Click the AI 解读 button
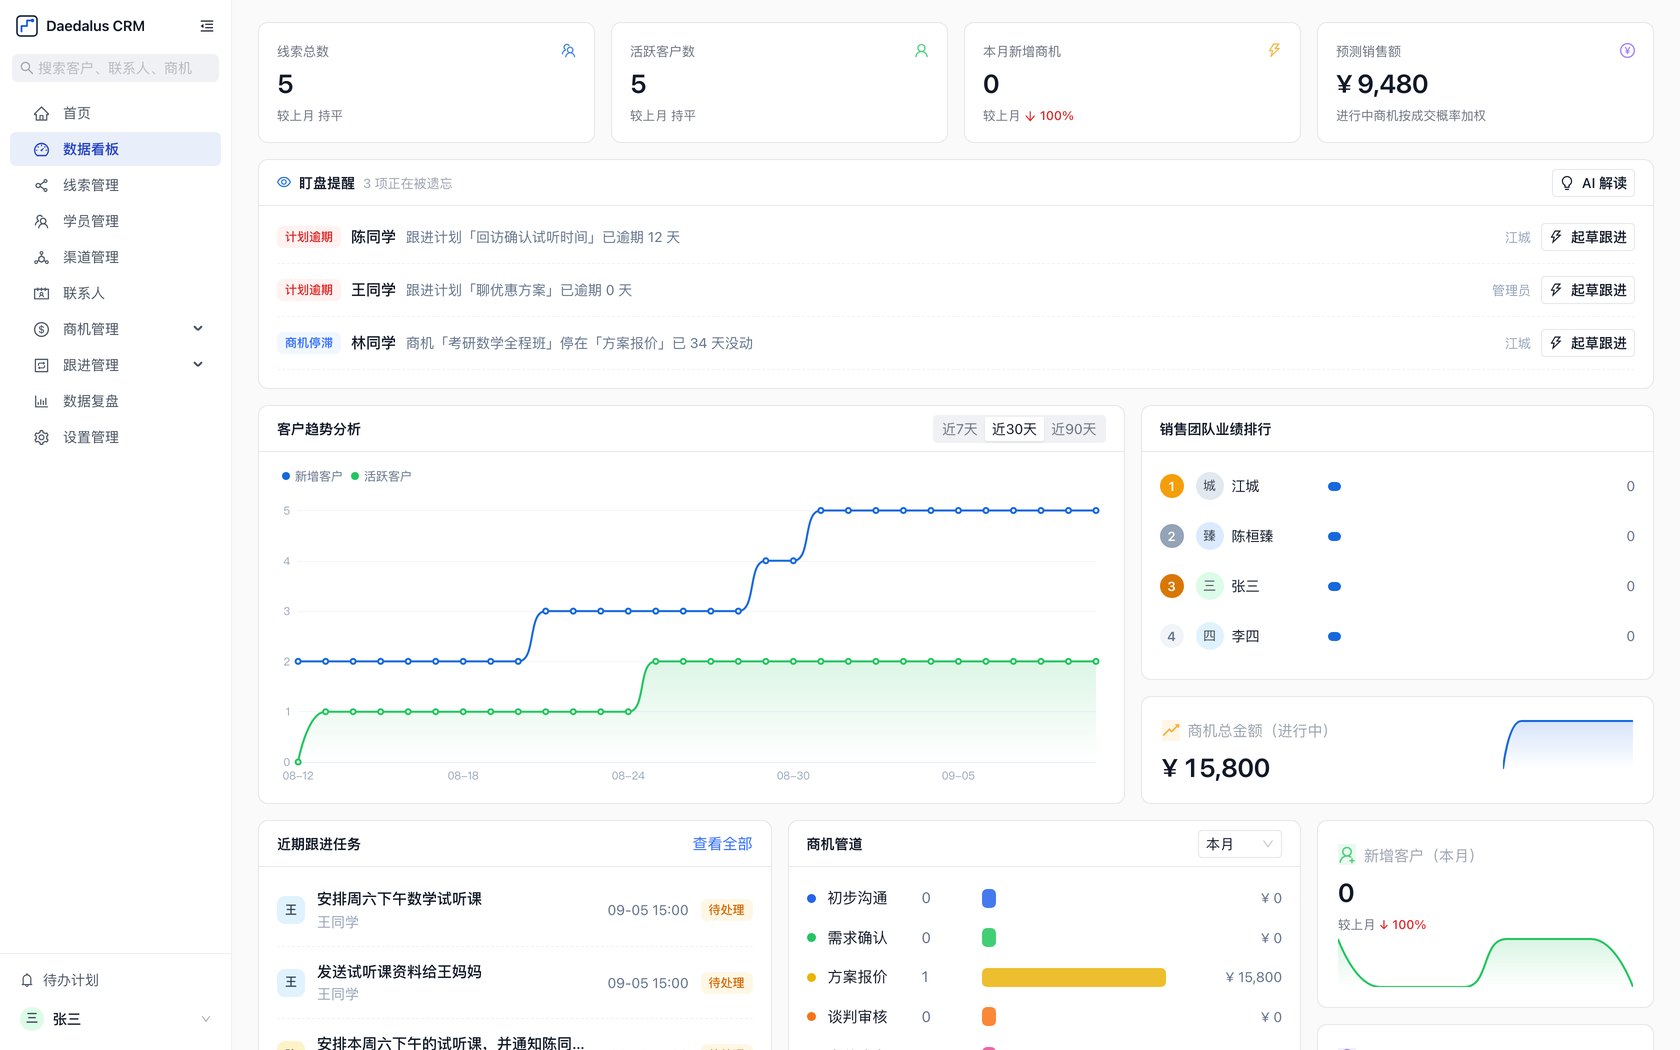1680x1050 pixels. click(1593, 183)
